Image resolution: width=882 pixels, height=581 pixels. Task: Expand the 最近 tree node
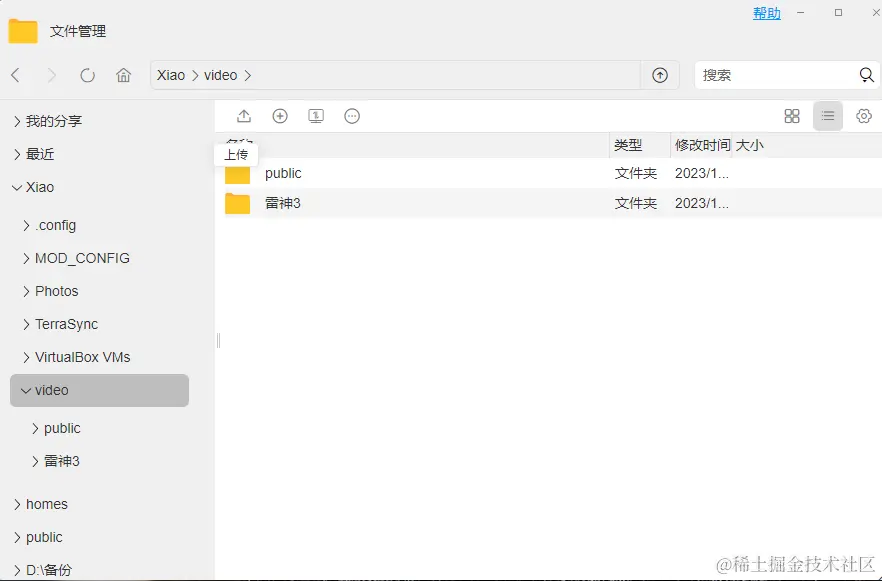(x=17, y=154)
